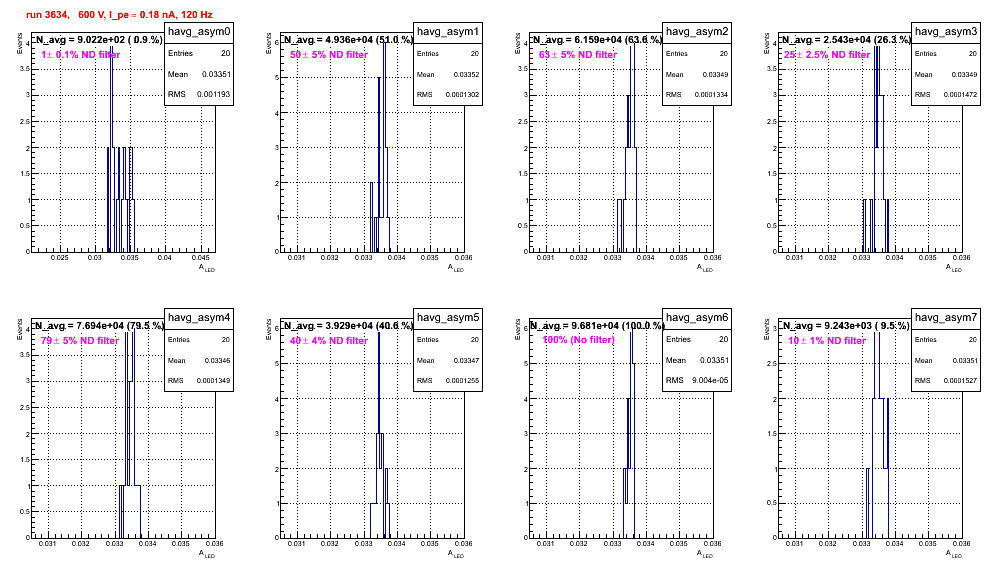This screenshot has height=572, width=996.
Task: Click Entries value 20 in havg_asym0
Action: (x=225, y=53)
